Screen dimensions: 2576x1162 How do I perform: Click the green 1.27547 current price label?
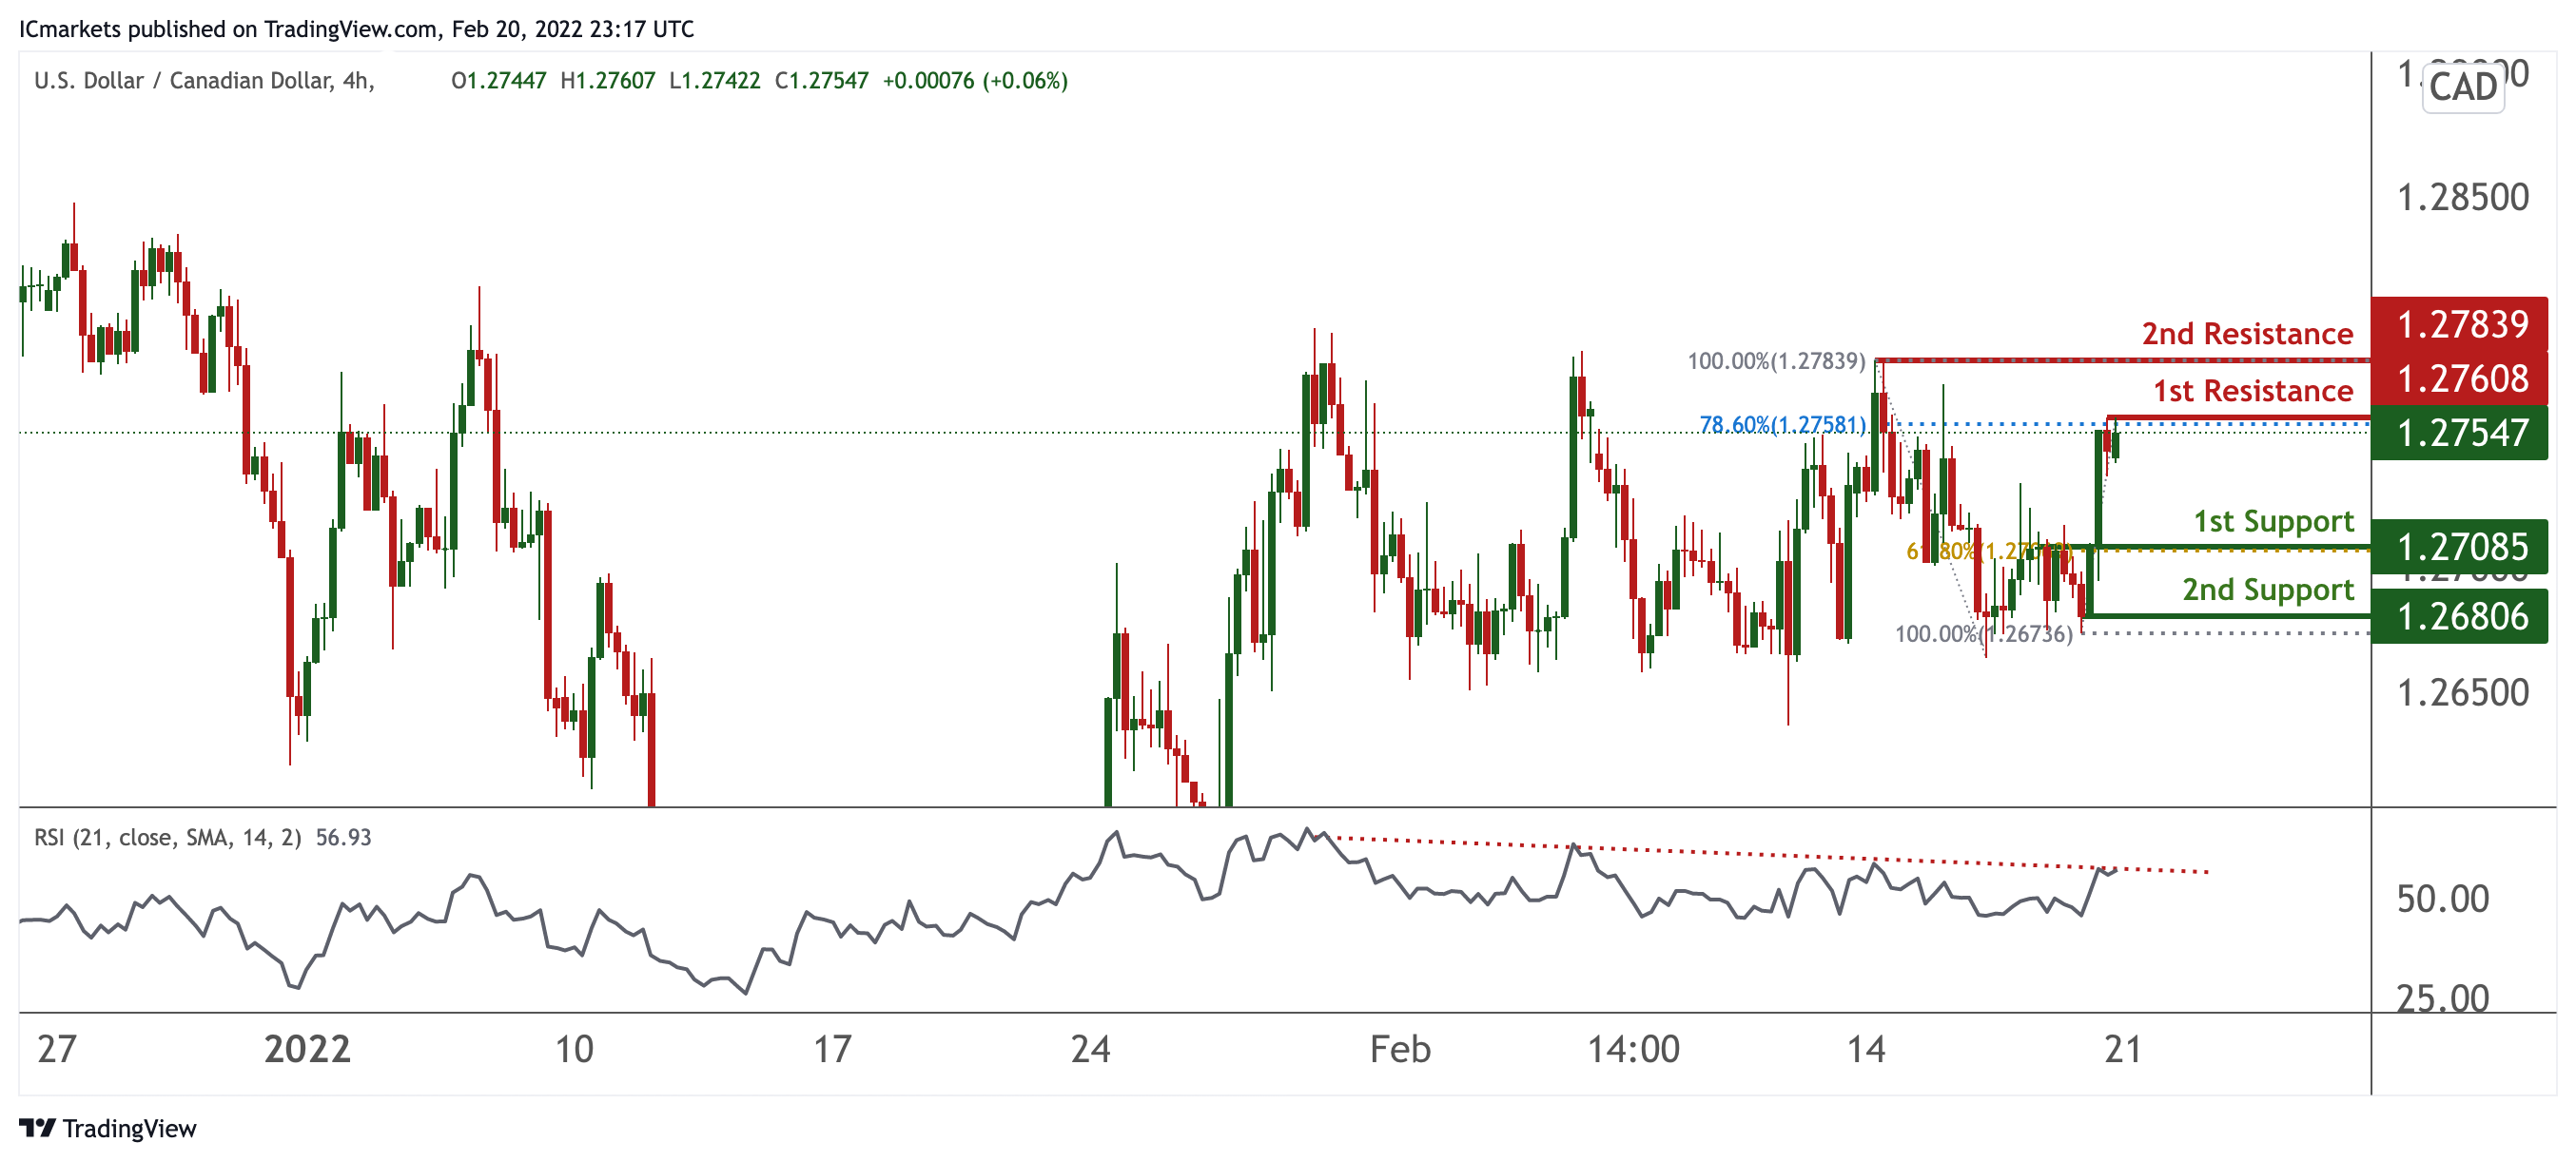[2461, 433]
